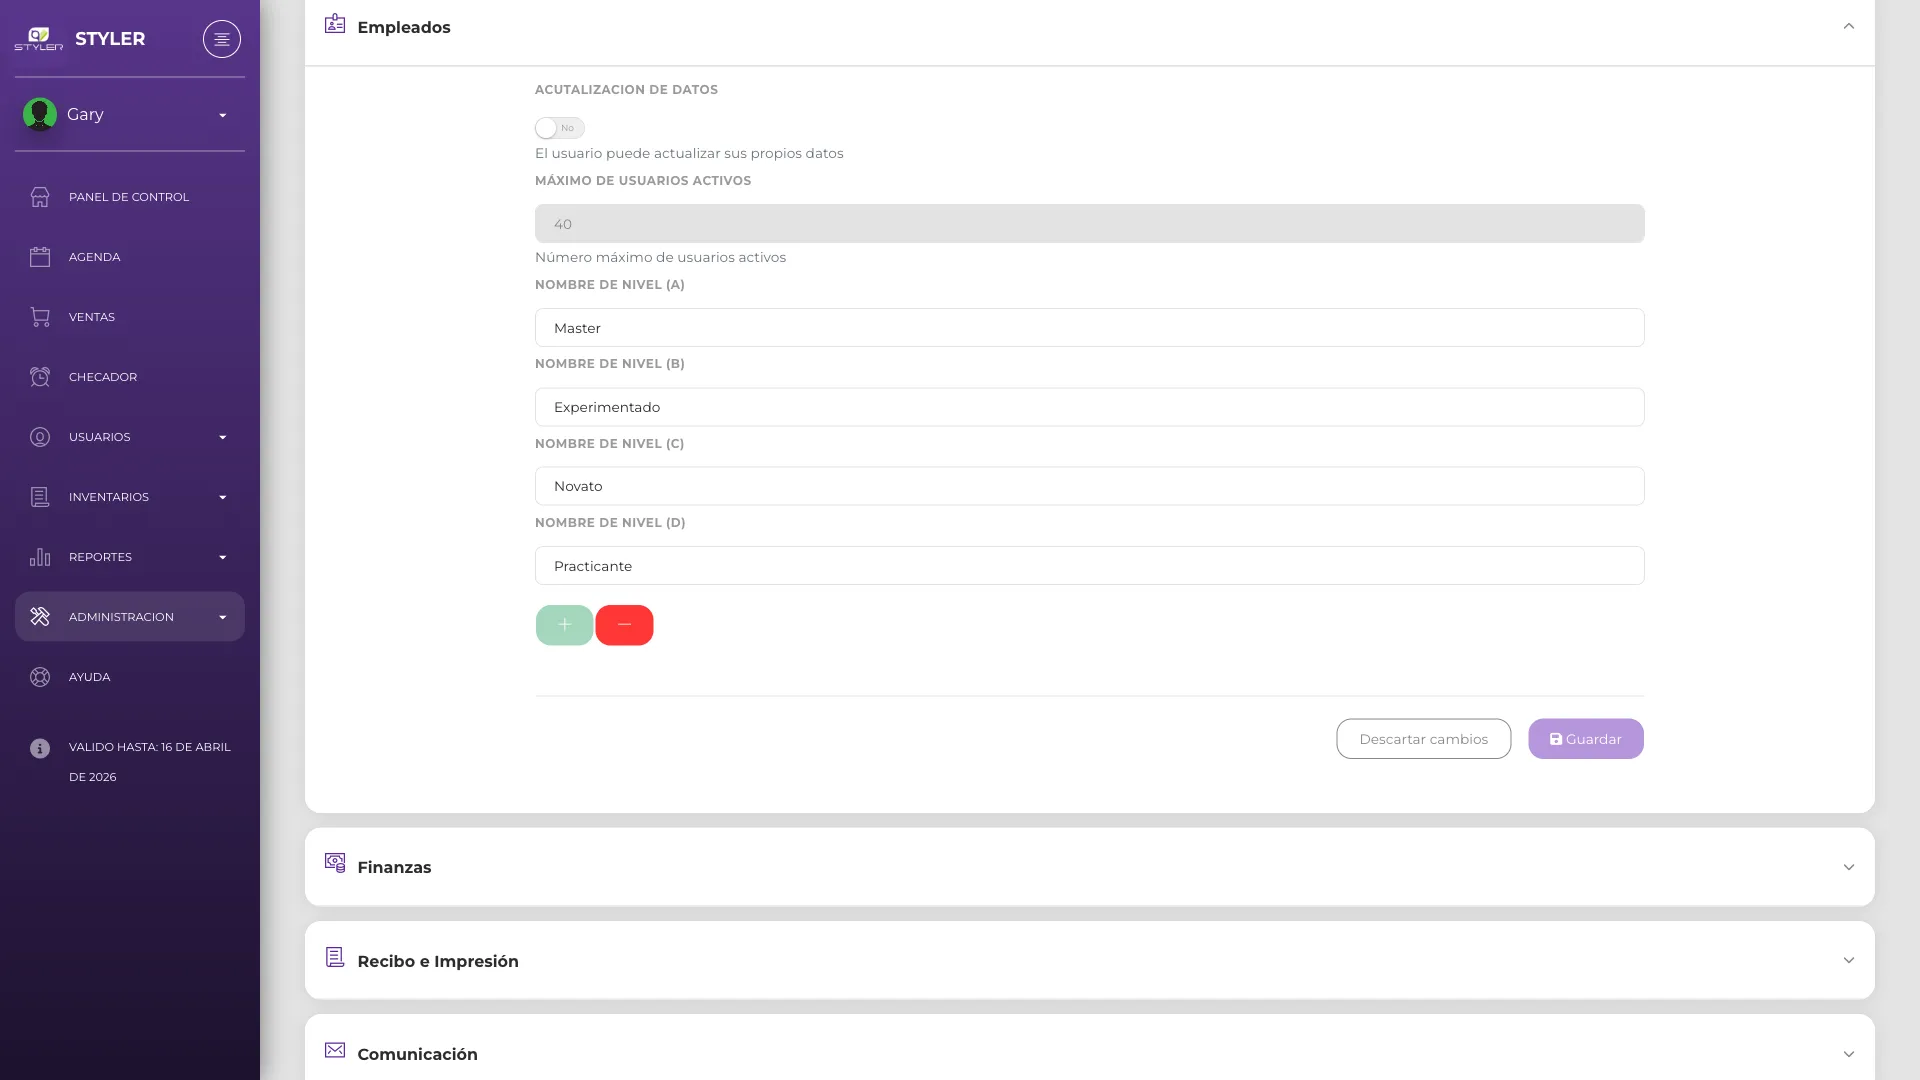Add a new level with green plus button
The width and height of the screenshot is (1920, 1080).
point(564,625)
